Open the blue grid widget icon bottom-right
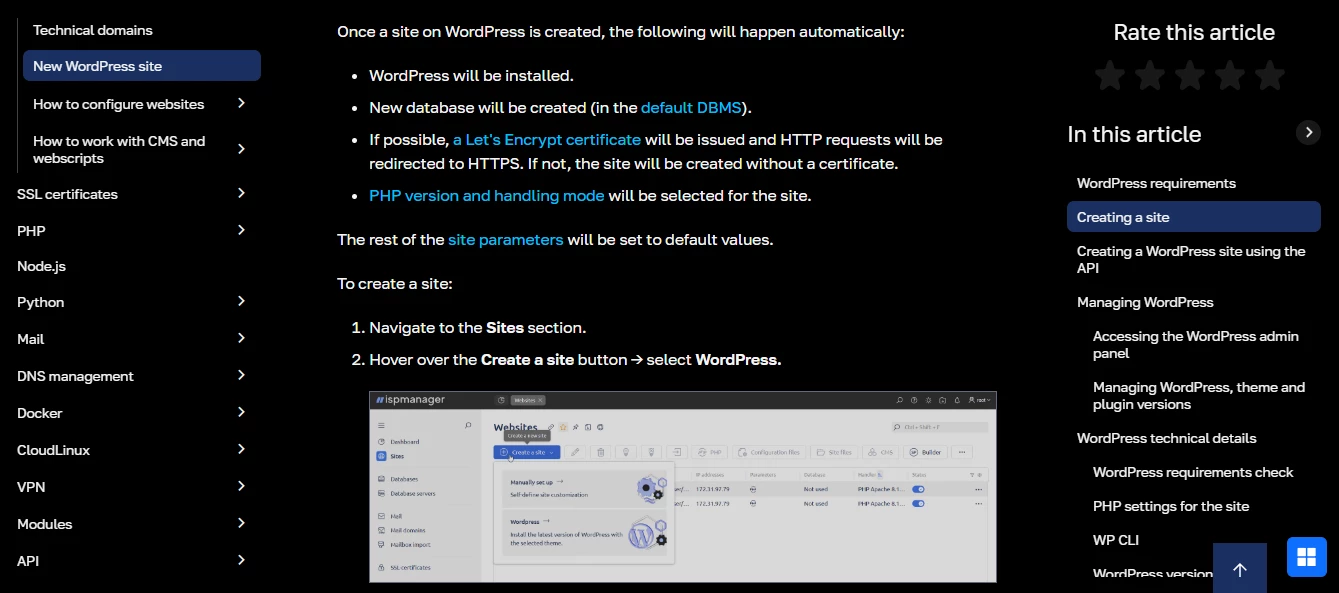This screenshot has width=1339, height=593. [1306, 557]
